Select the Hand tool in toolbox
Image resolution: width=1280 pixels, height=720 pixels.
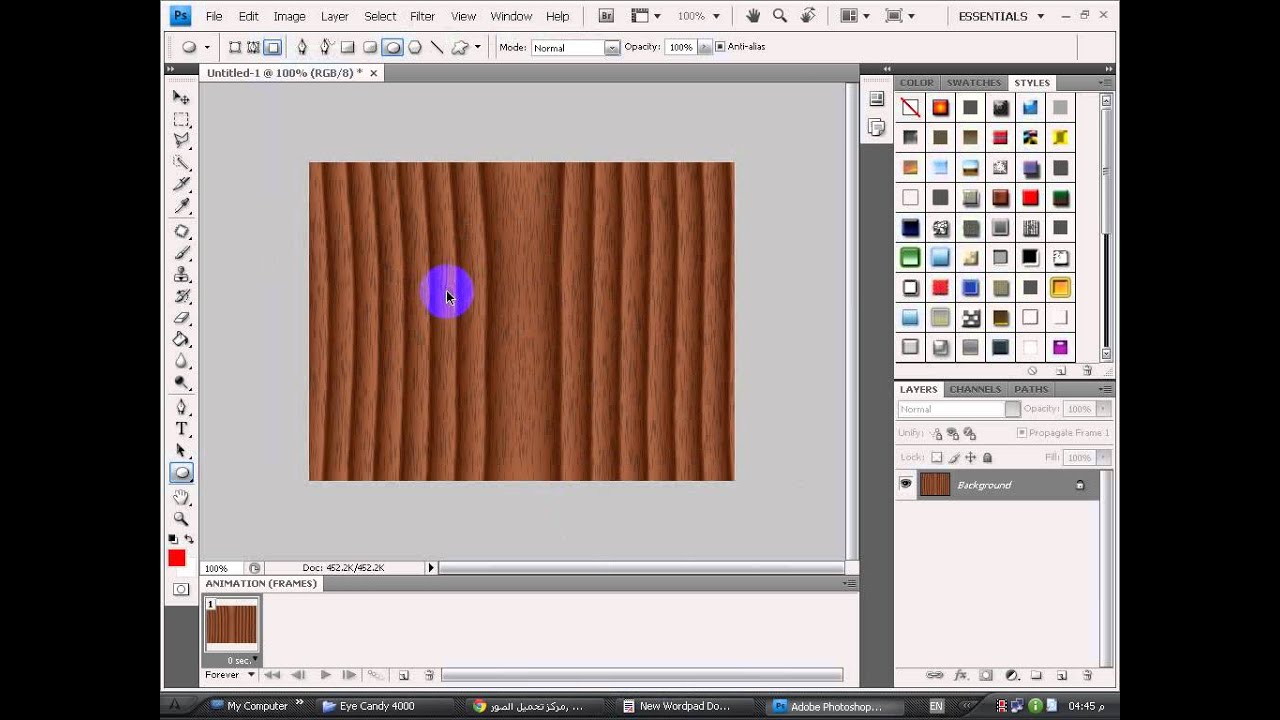pos(181,497)
